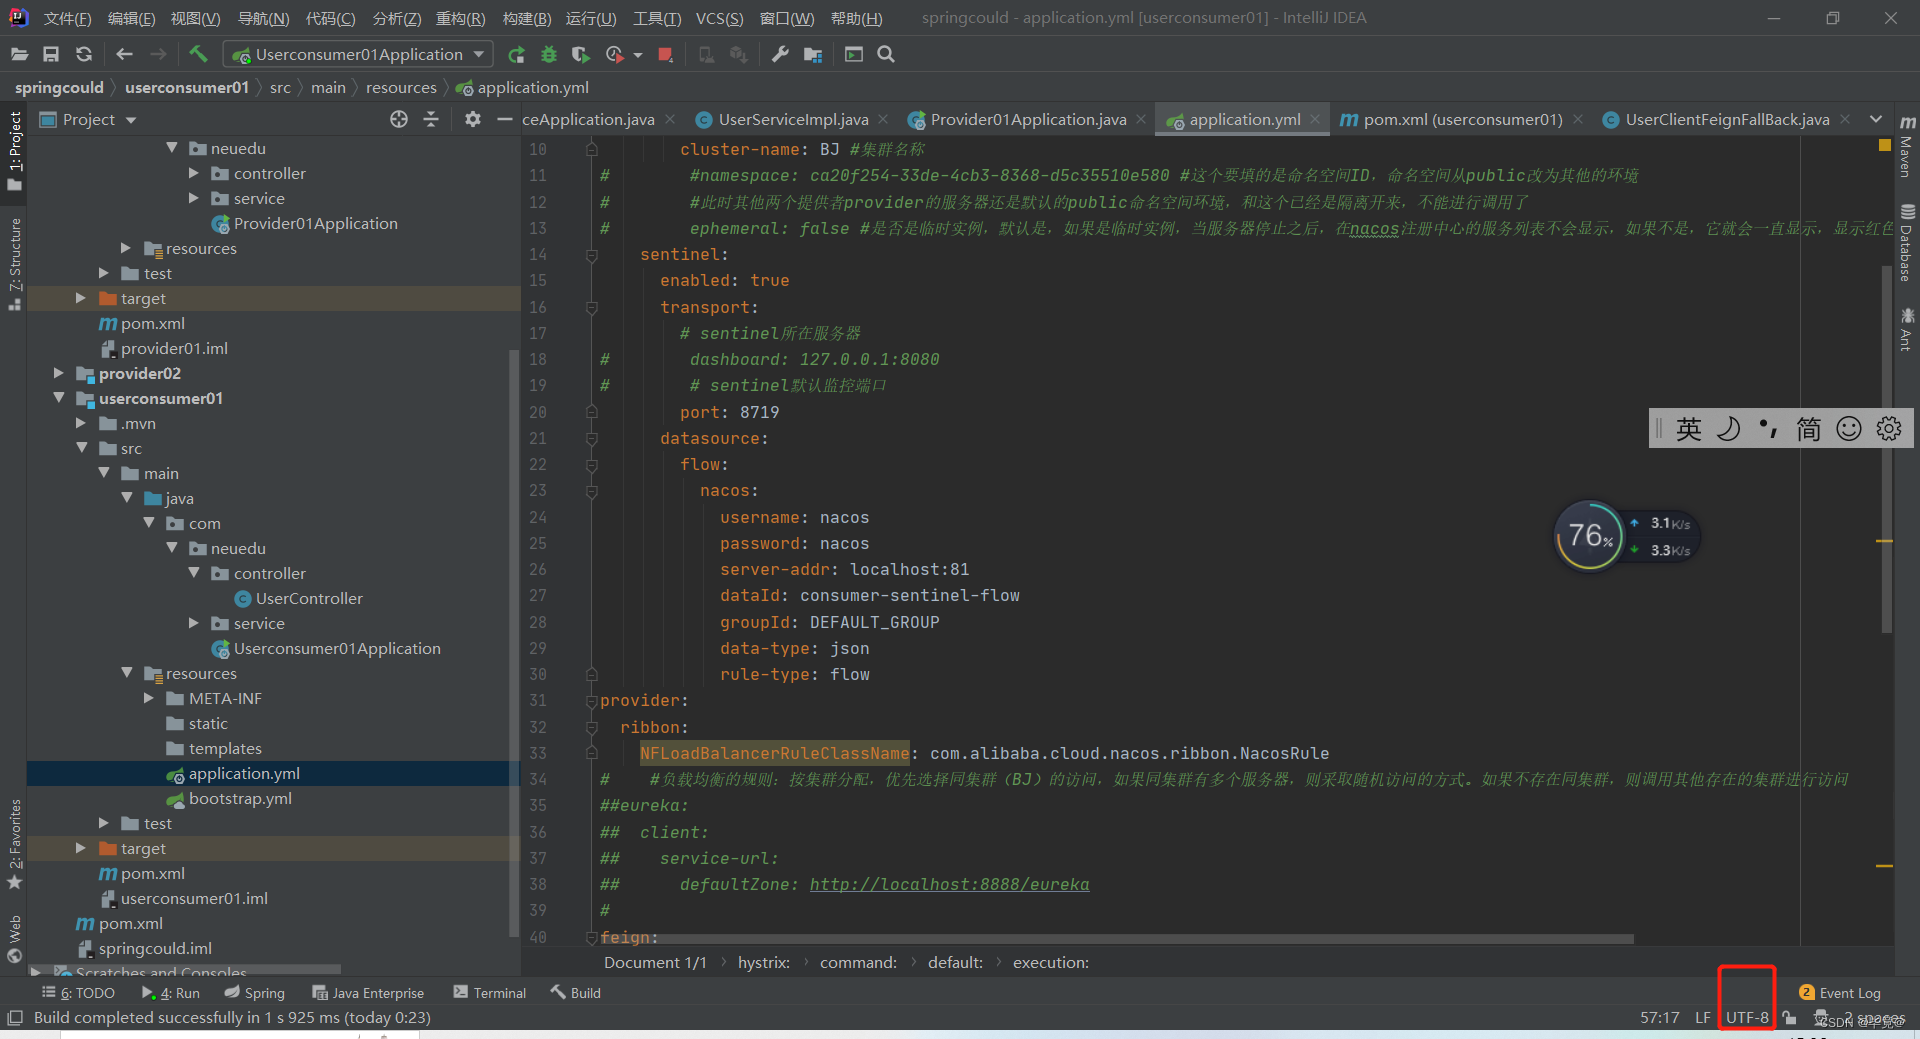Image resolution: width=1920 pixels, height=1039 pixels.
Task: Switch input method language with the 英 toggle
Action: point(1689,428)
